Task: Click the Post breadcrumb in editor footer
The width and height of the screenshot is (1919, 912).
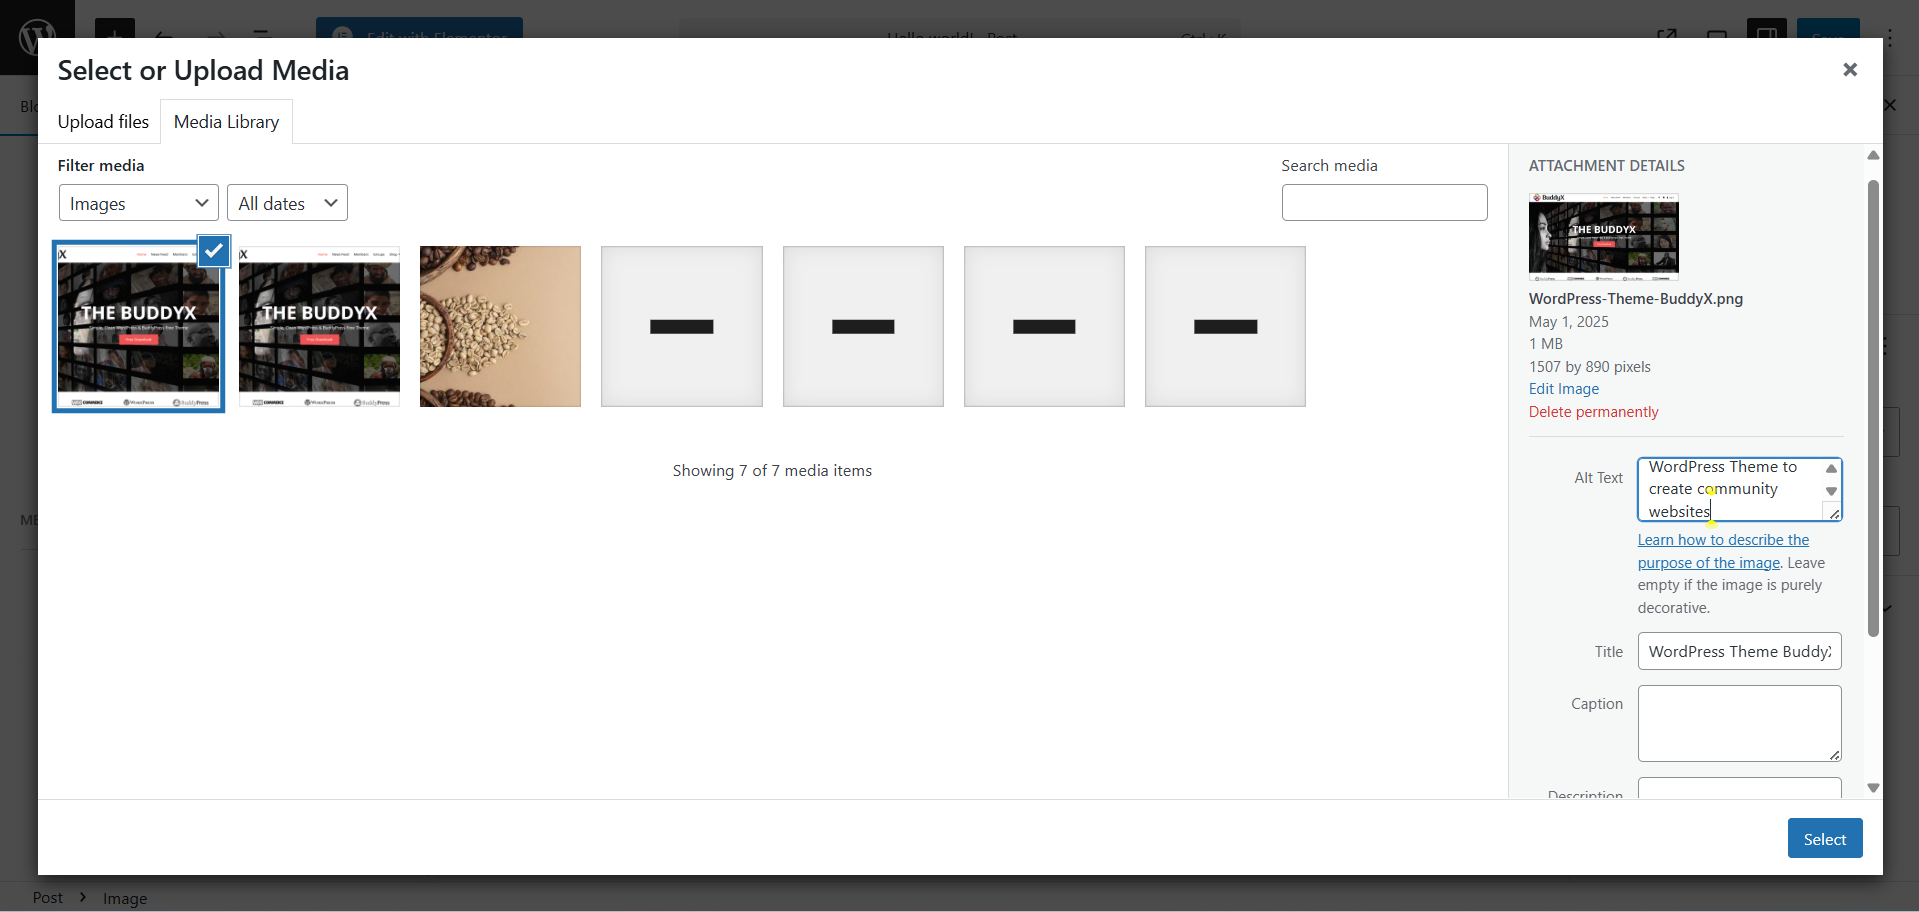Action: click(x=47, y=897)
